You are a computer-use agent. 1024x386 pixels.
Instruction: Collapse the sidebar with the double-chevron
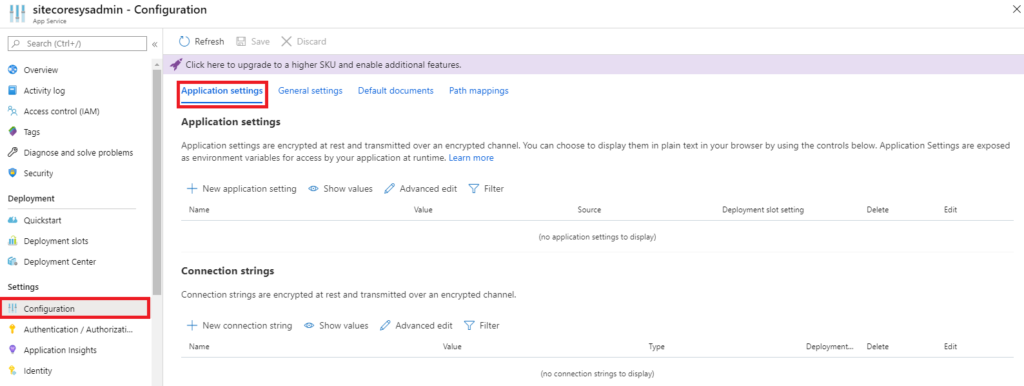pyautogui.click(x=155, y=44)
